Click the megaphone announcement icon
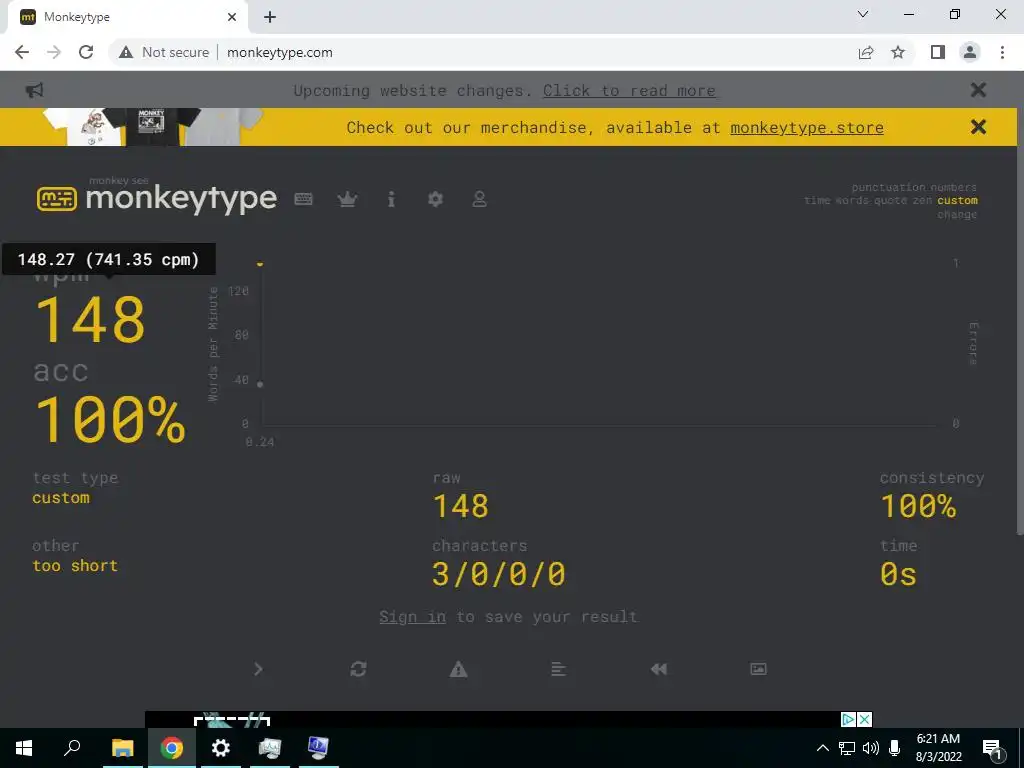The height and width of the screenshot is (768, 1024). point(34,90)
